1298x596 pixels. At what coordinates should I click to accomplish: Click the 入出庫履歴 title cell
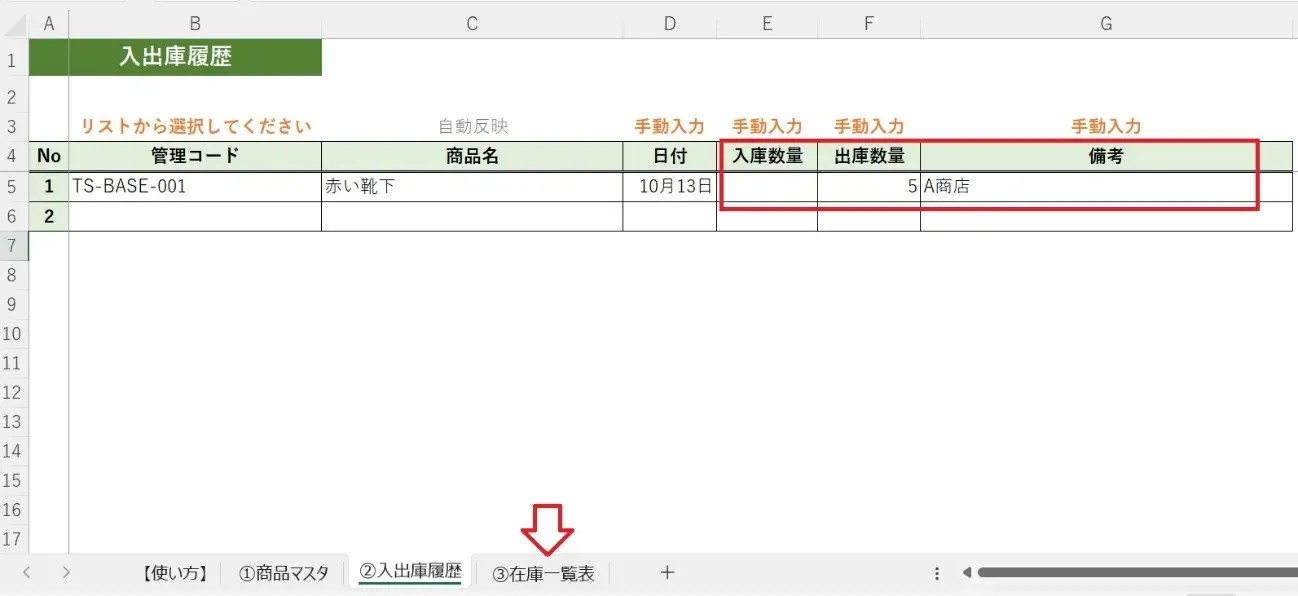click(175, 58)
